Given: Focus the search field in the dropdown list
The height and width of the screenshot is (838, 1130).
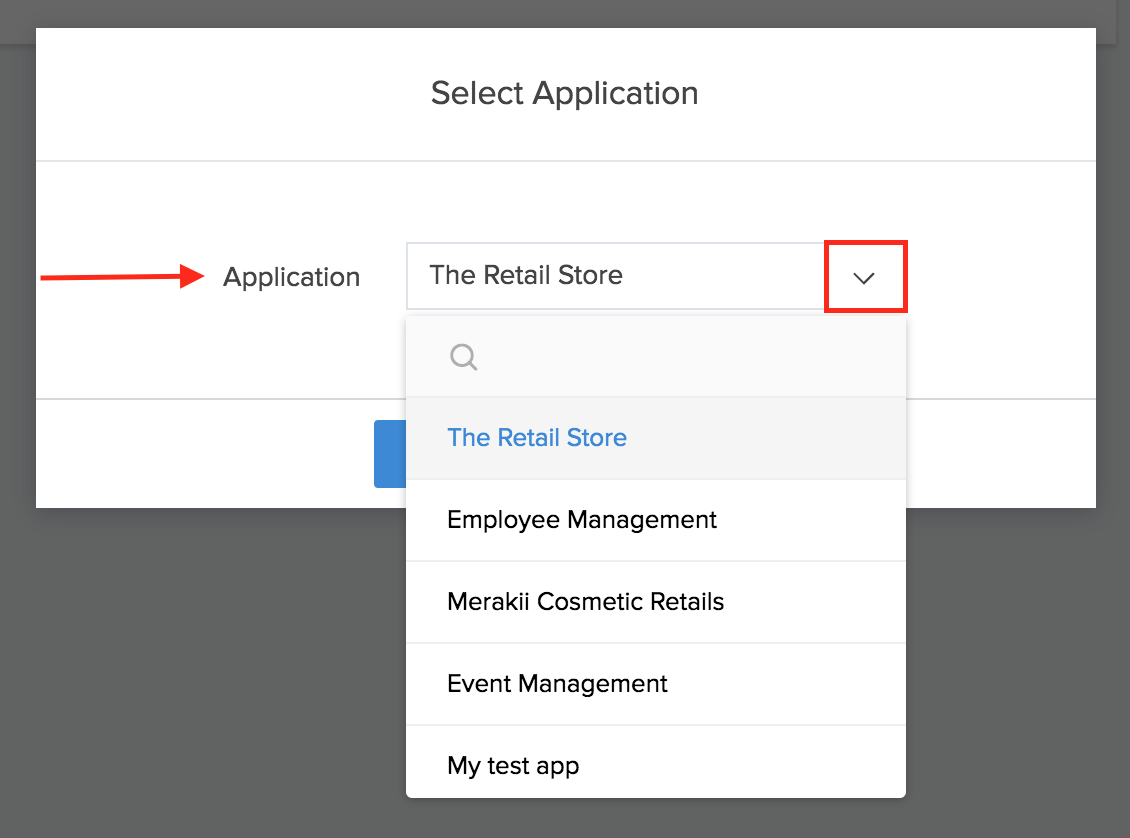Looking at the screenshot, I should [x=680, y=357].
